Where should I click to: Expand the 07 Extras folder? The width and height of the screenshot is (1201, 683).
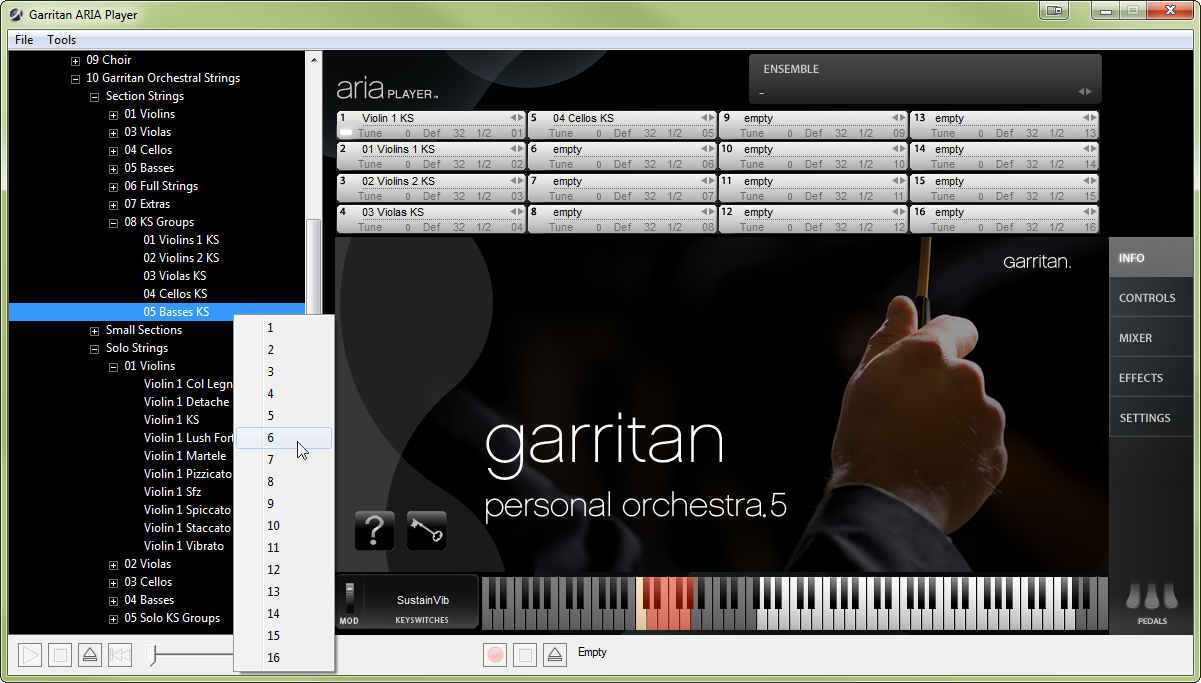pos(114,204)
